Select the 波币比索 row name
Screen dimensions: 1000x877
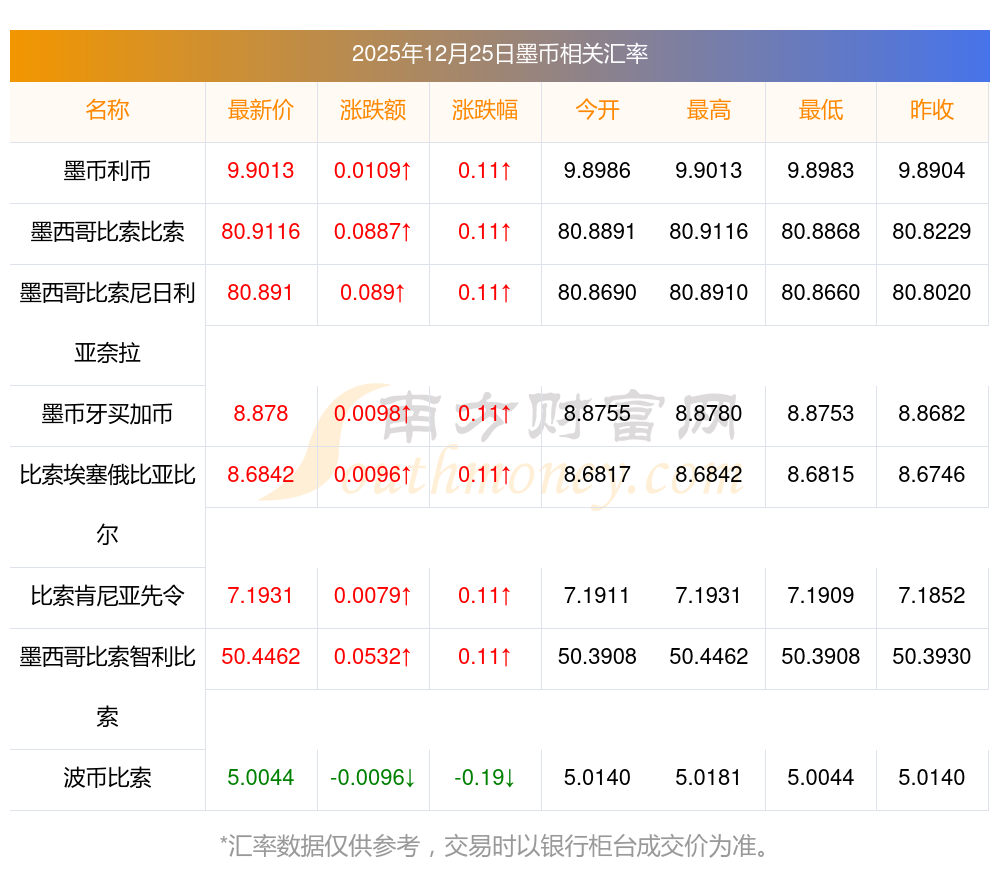click(x=107, y=778)
